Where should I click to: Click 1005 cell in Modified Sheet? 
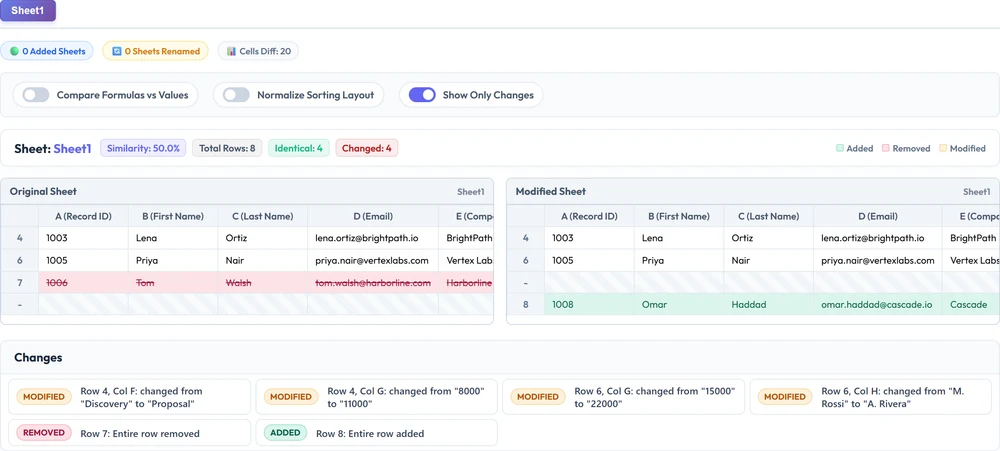(589, 260)
